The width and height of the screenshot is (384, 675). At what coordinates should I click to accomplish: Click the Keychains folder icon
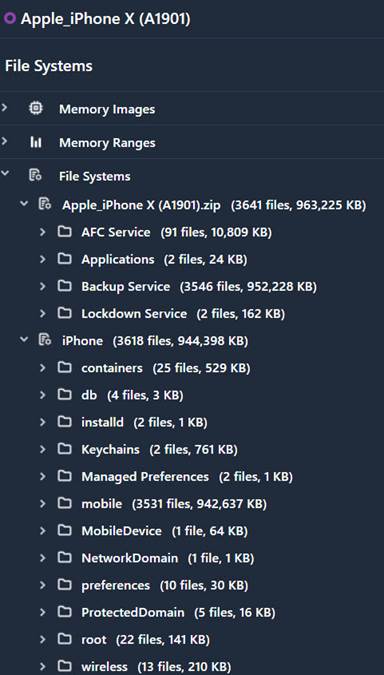pos(65,449)
